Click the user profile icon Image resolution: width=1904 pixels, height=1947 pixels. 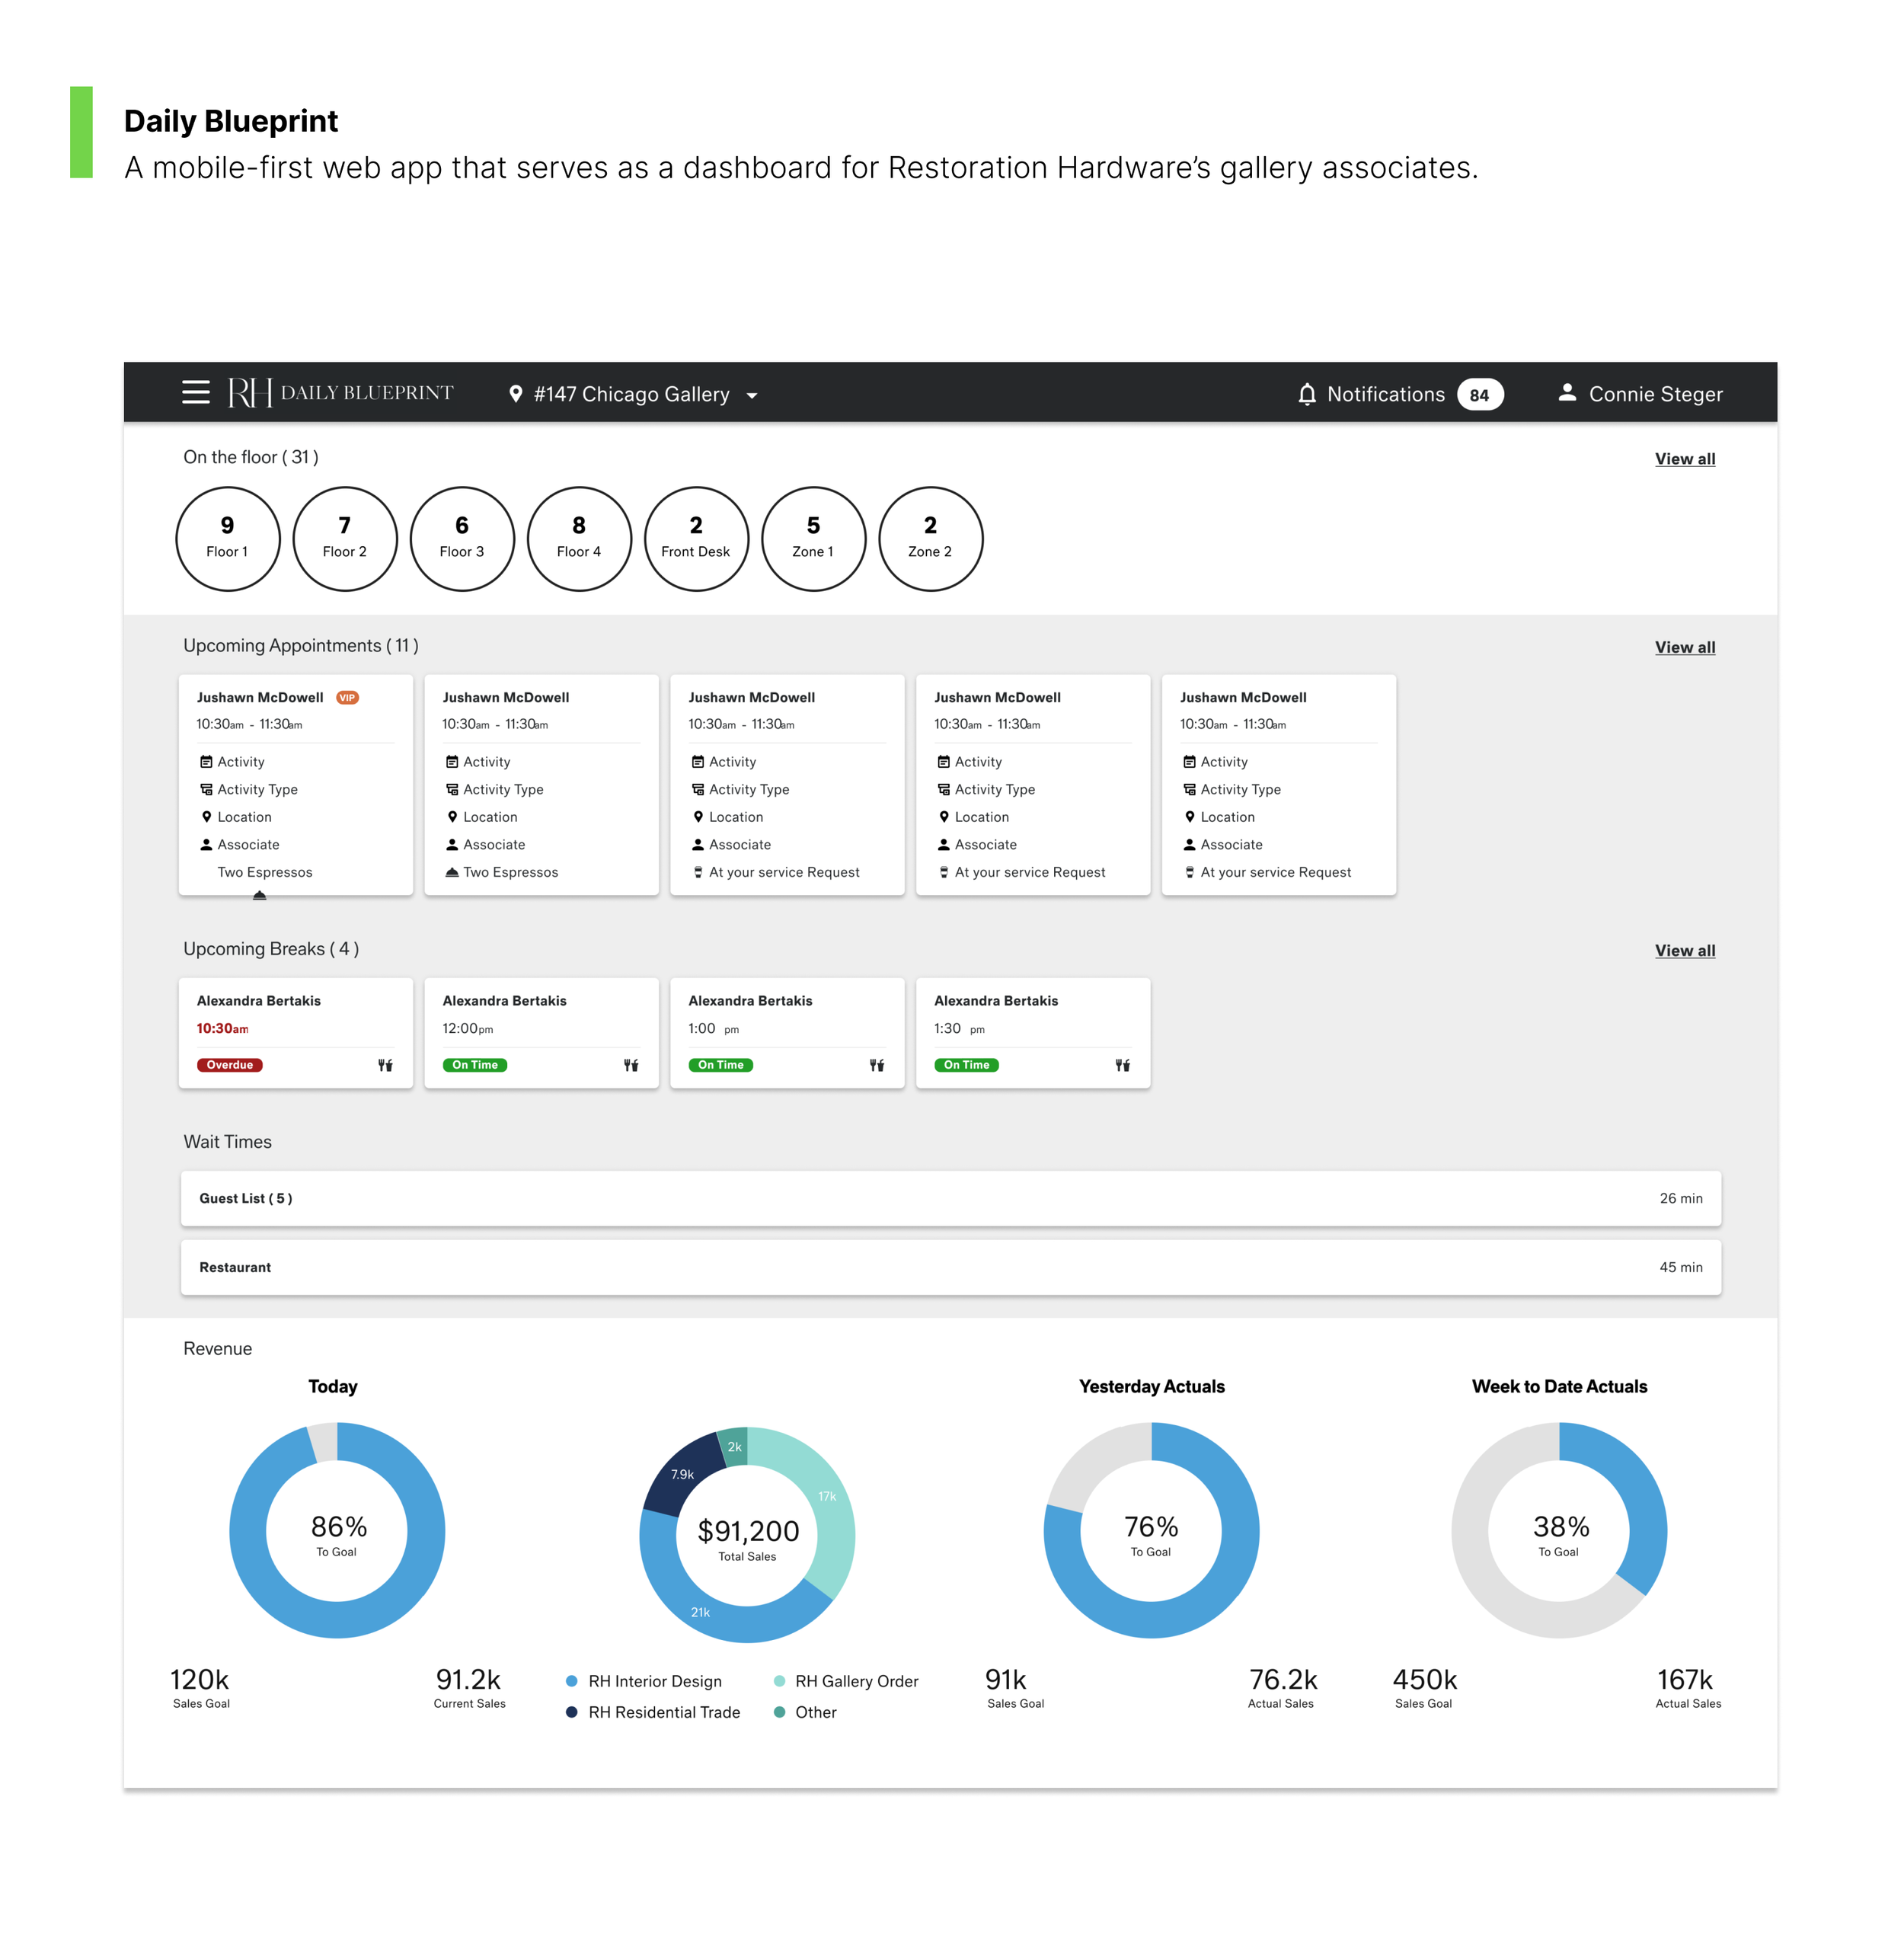pyautogui.click(x=1567, y=393)
